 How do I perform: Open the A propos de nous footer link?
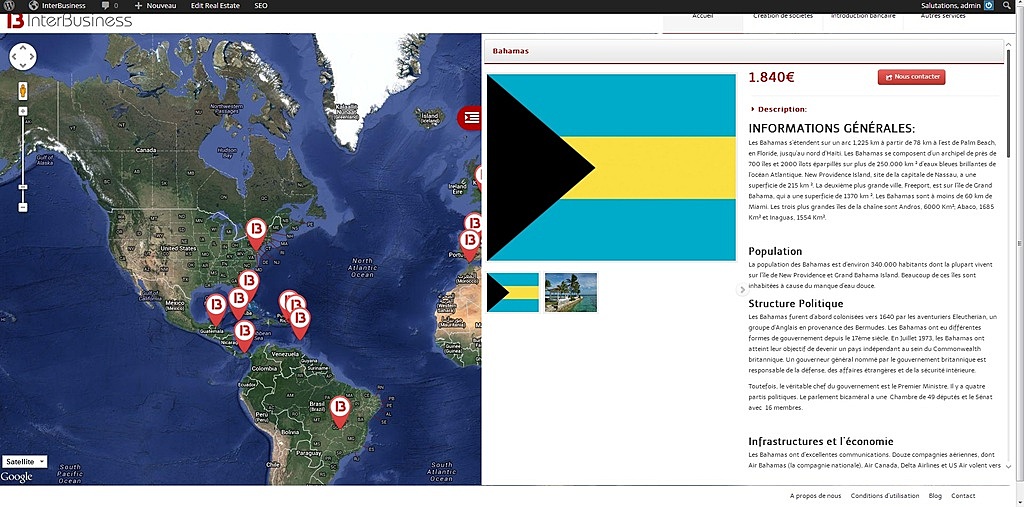[815, 496]
